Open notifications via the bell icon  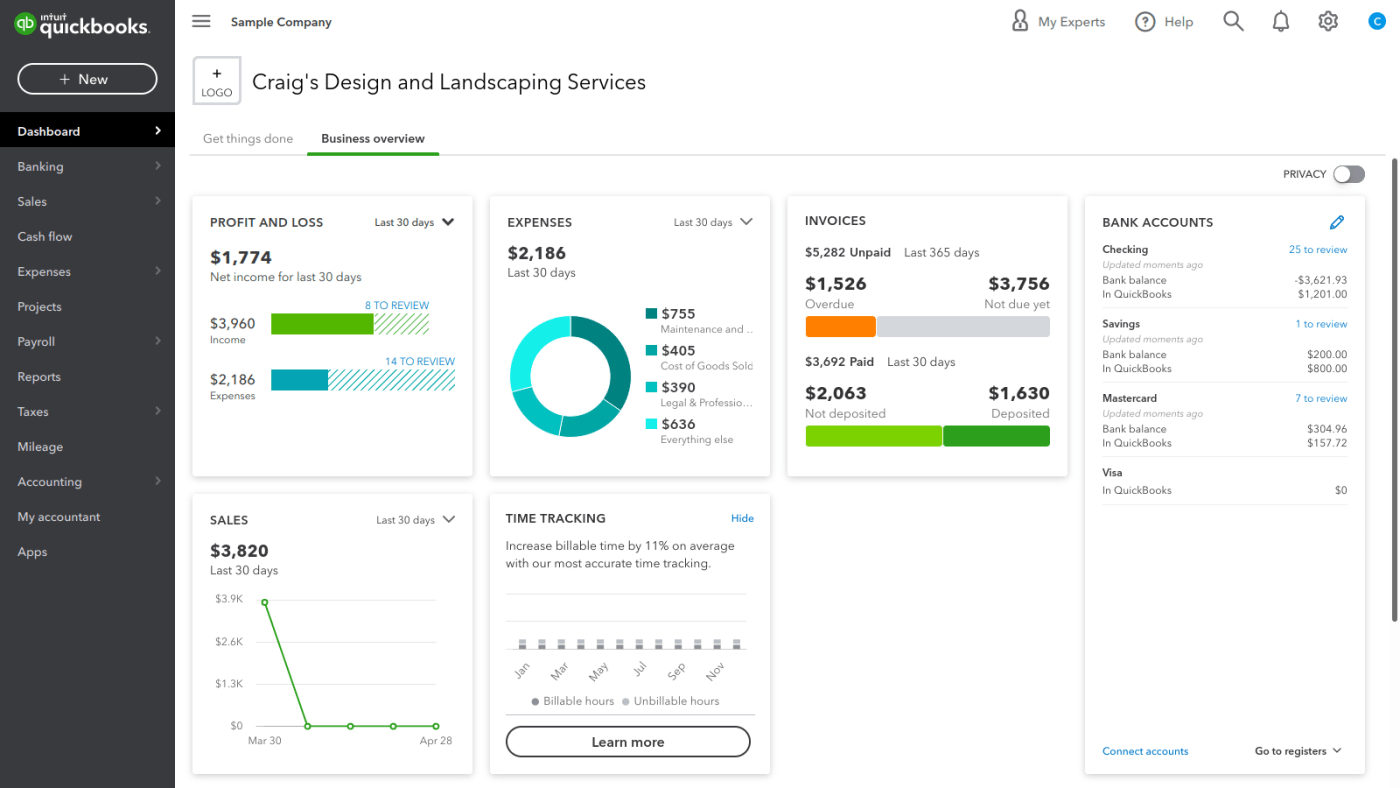coord(1280,20)
